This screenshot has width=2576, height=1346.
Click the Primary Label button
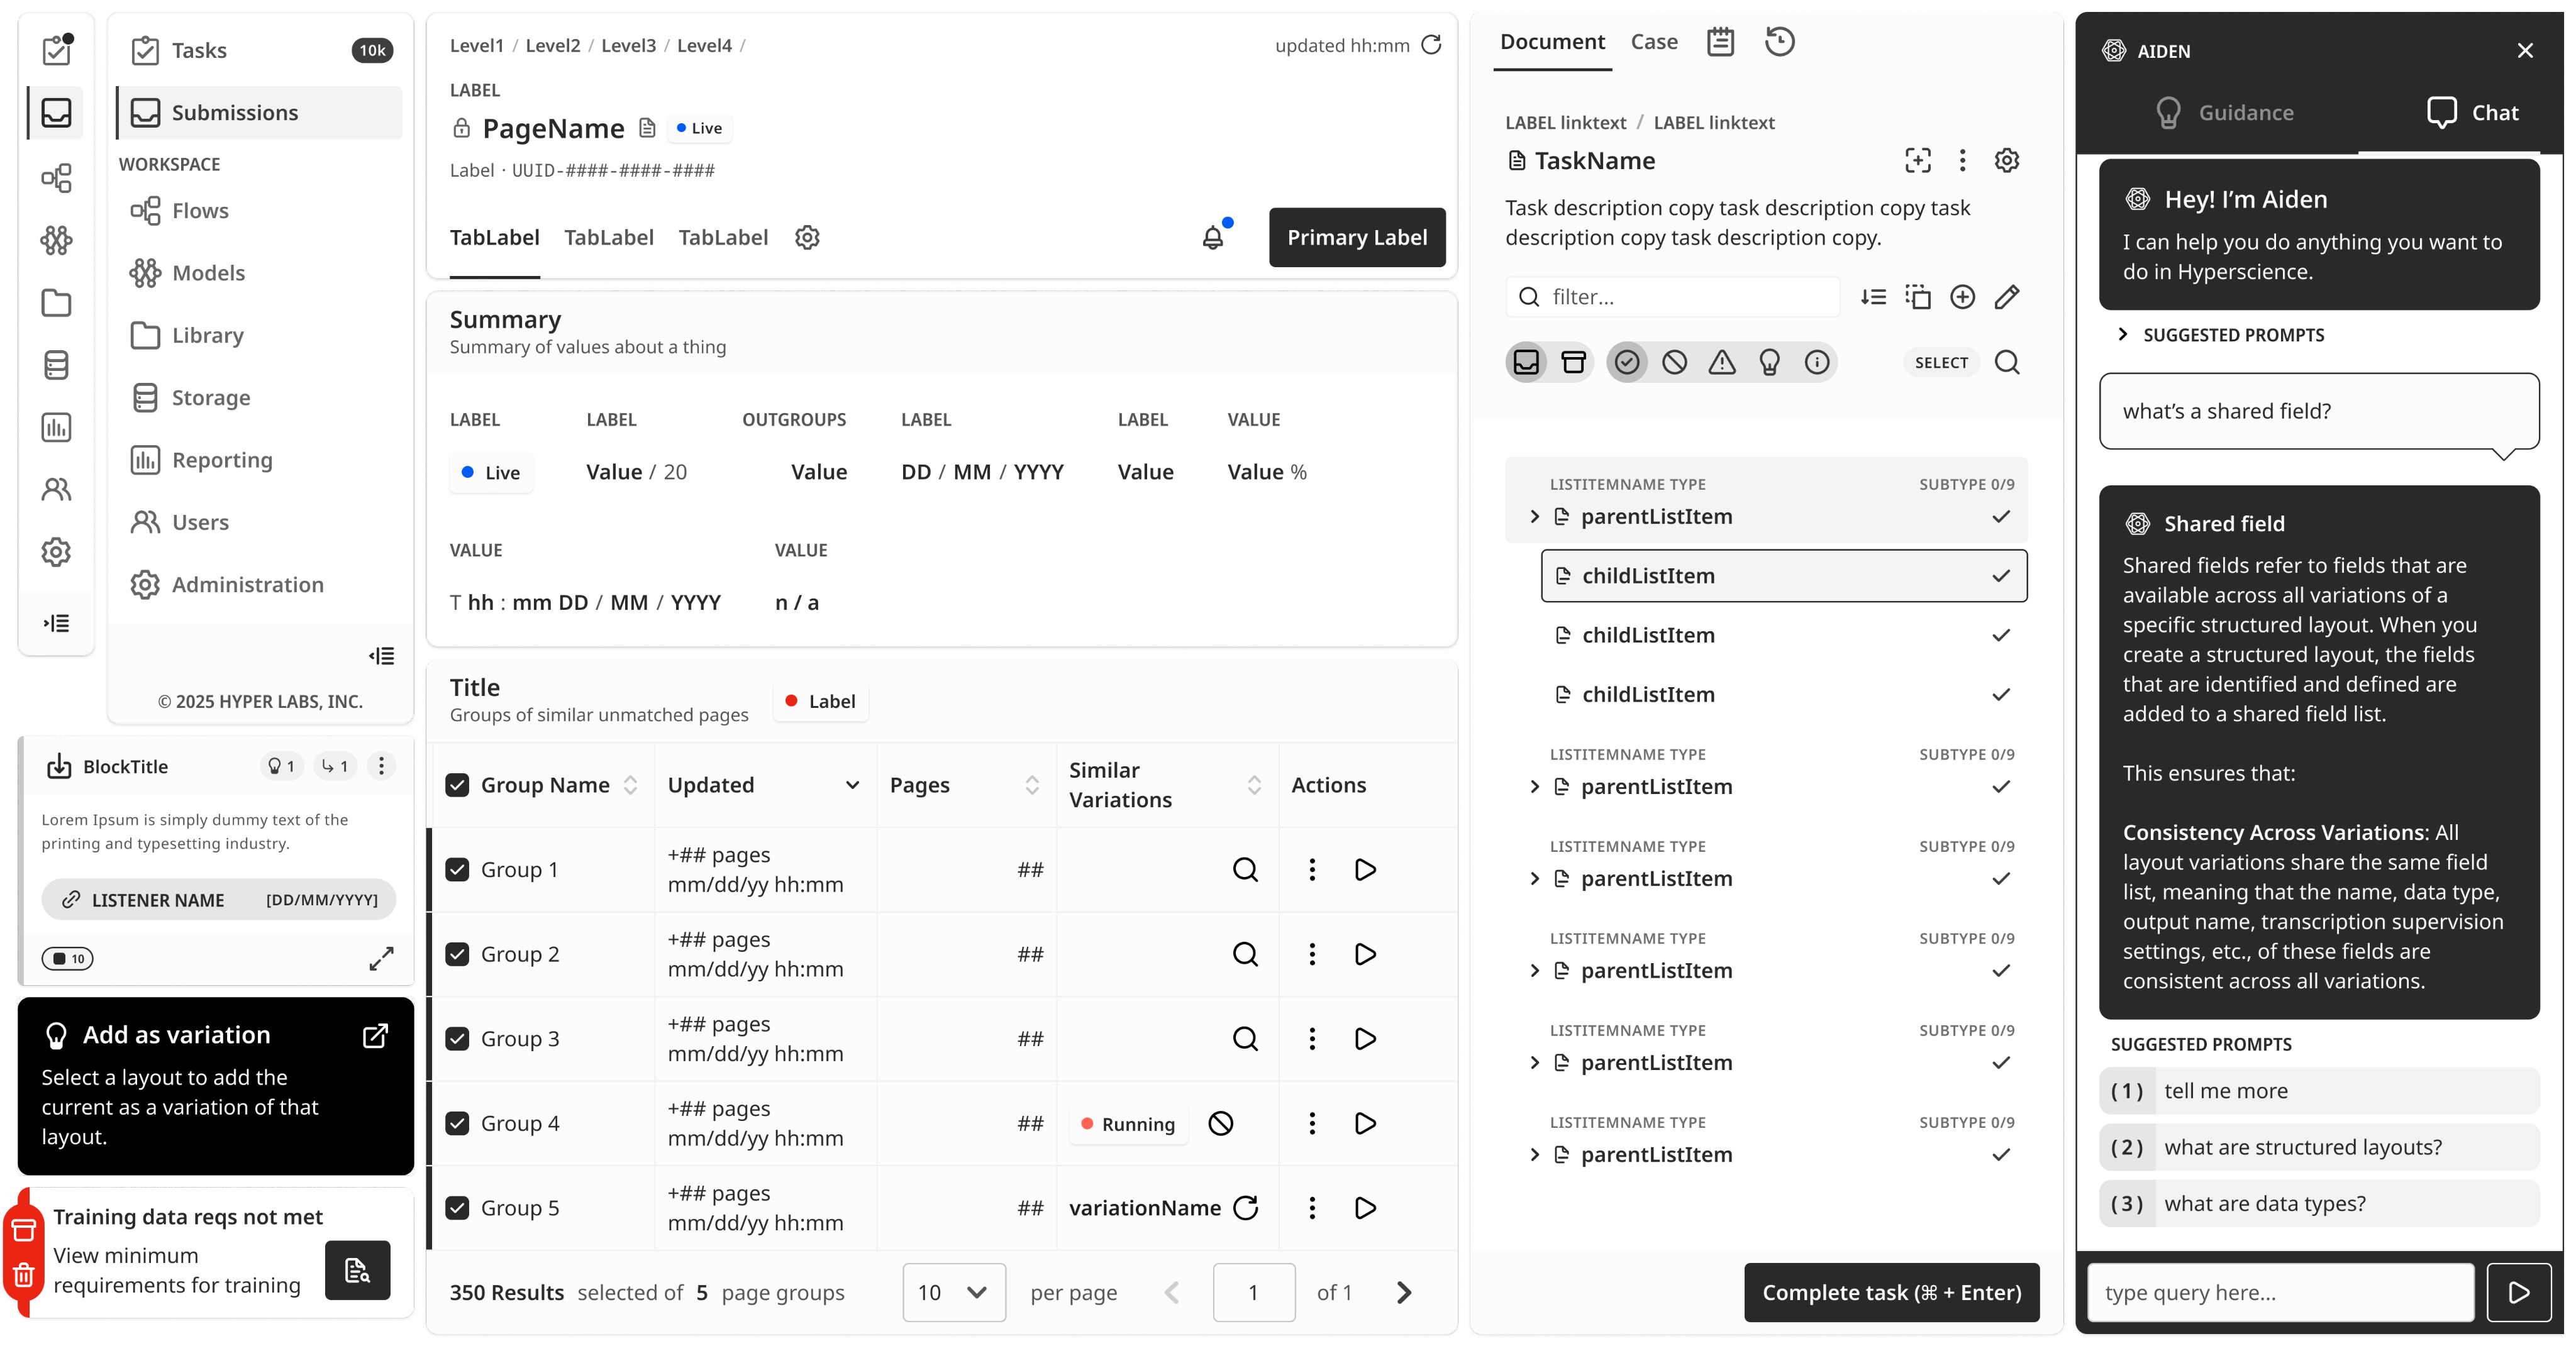(1356, 237)
